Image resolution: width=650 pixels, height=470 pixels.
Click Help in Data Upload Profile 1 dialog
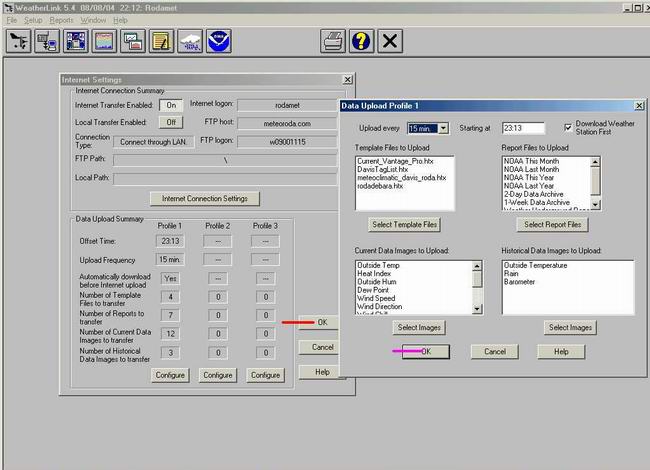[561, 351]
